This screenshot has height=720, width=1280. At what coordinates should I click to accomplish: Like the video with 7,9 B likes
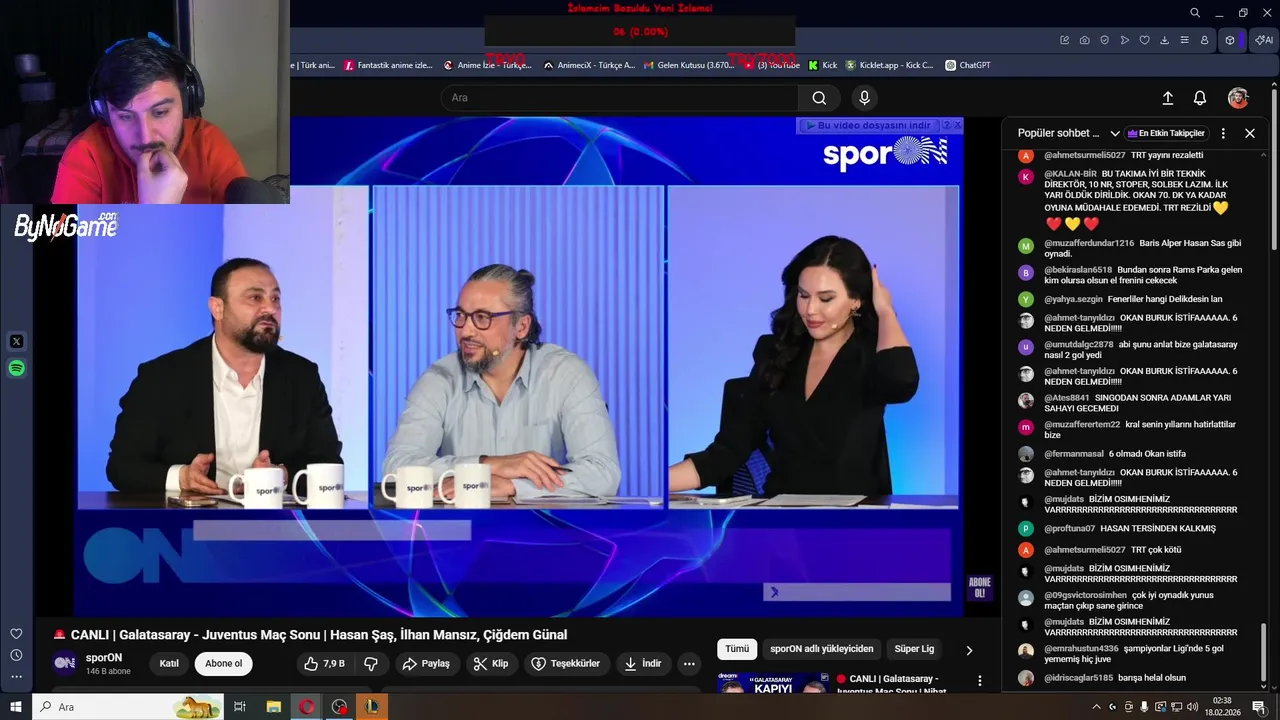pyautogui.click(x=324, y=664)
